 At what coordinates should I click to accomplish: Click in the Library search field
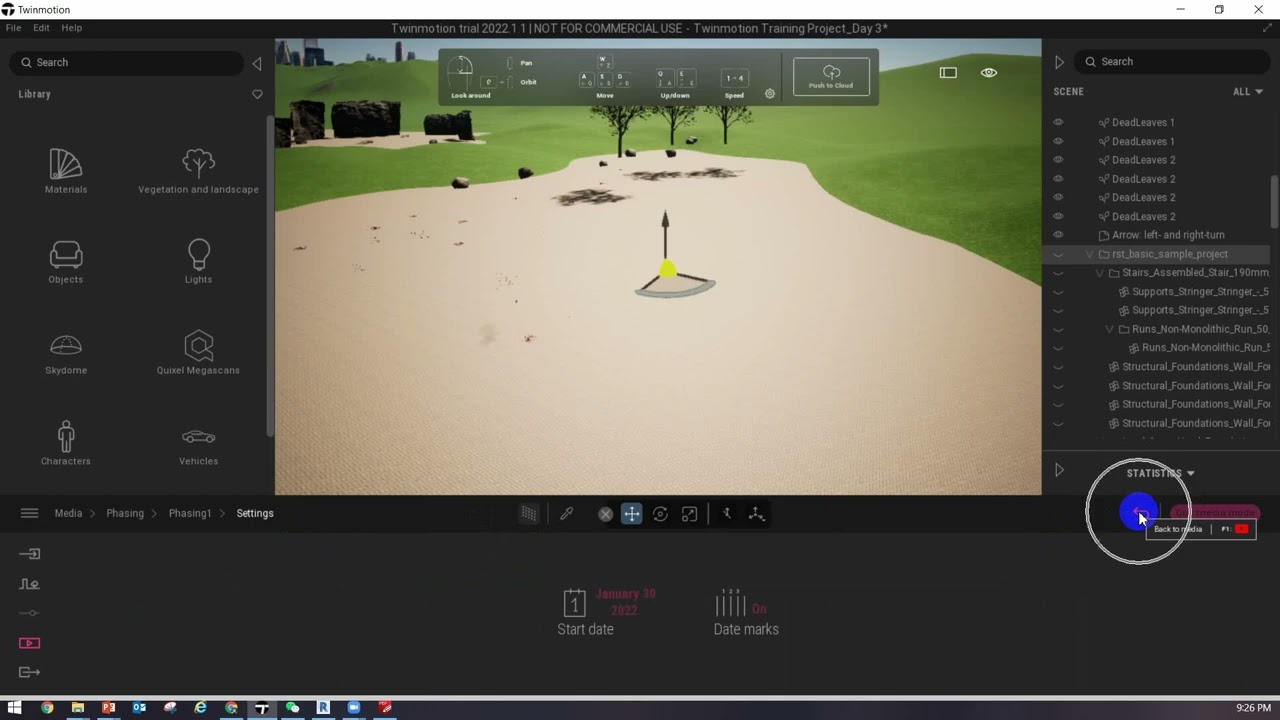pyautogui.click(x=127, y=62)
